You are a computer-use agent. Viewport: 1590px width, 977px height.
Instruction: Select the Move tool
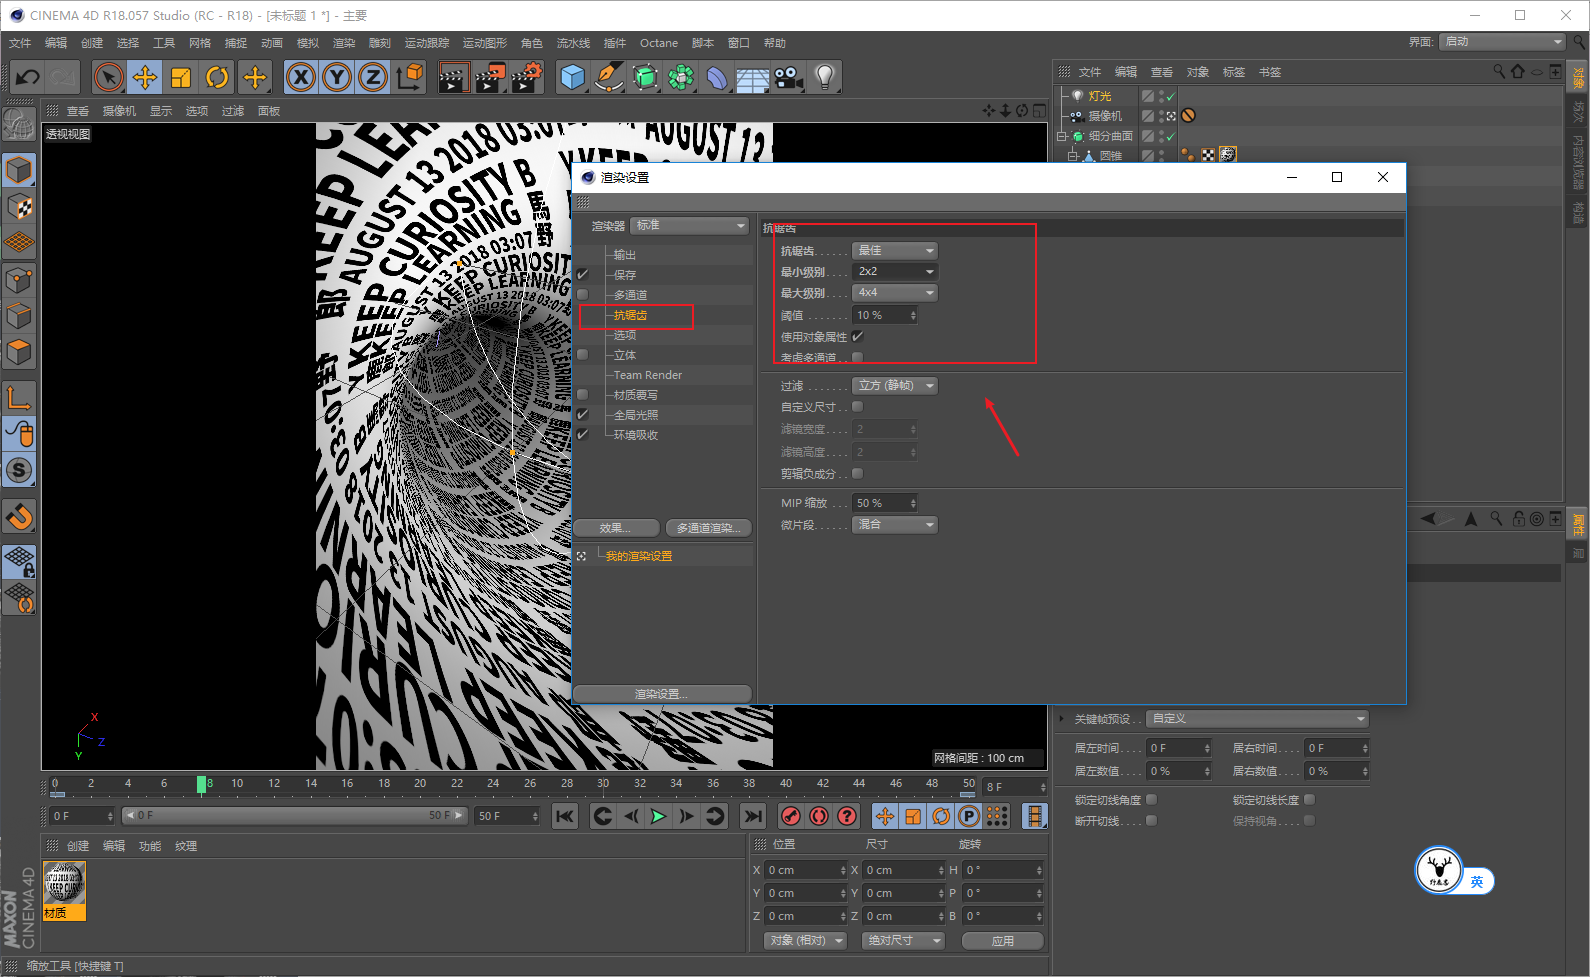pyautogui.click(x=145, y=77)
